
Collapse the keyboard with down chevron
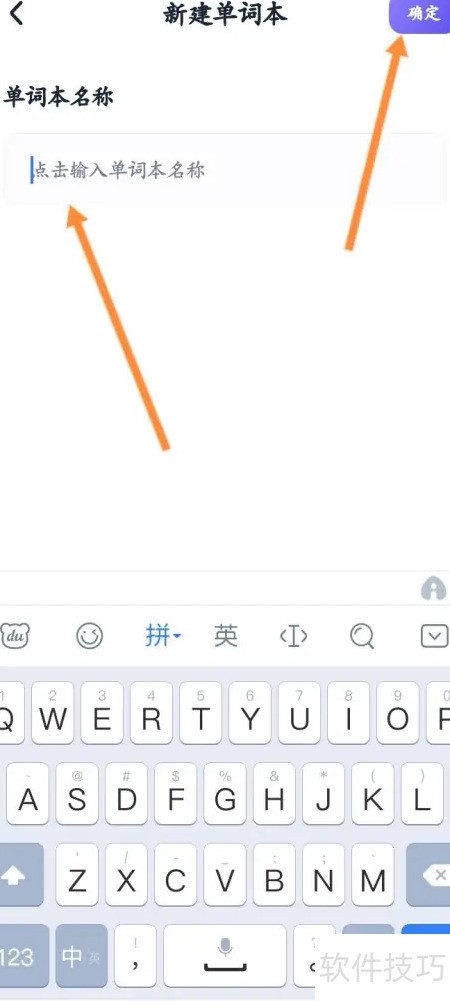pos(435,636)
